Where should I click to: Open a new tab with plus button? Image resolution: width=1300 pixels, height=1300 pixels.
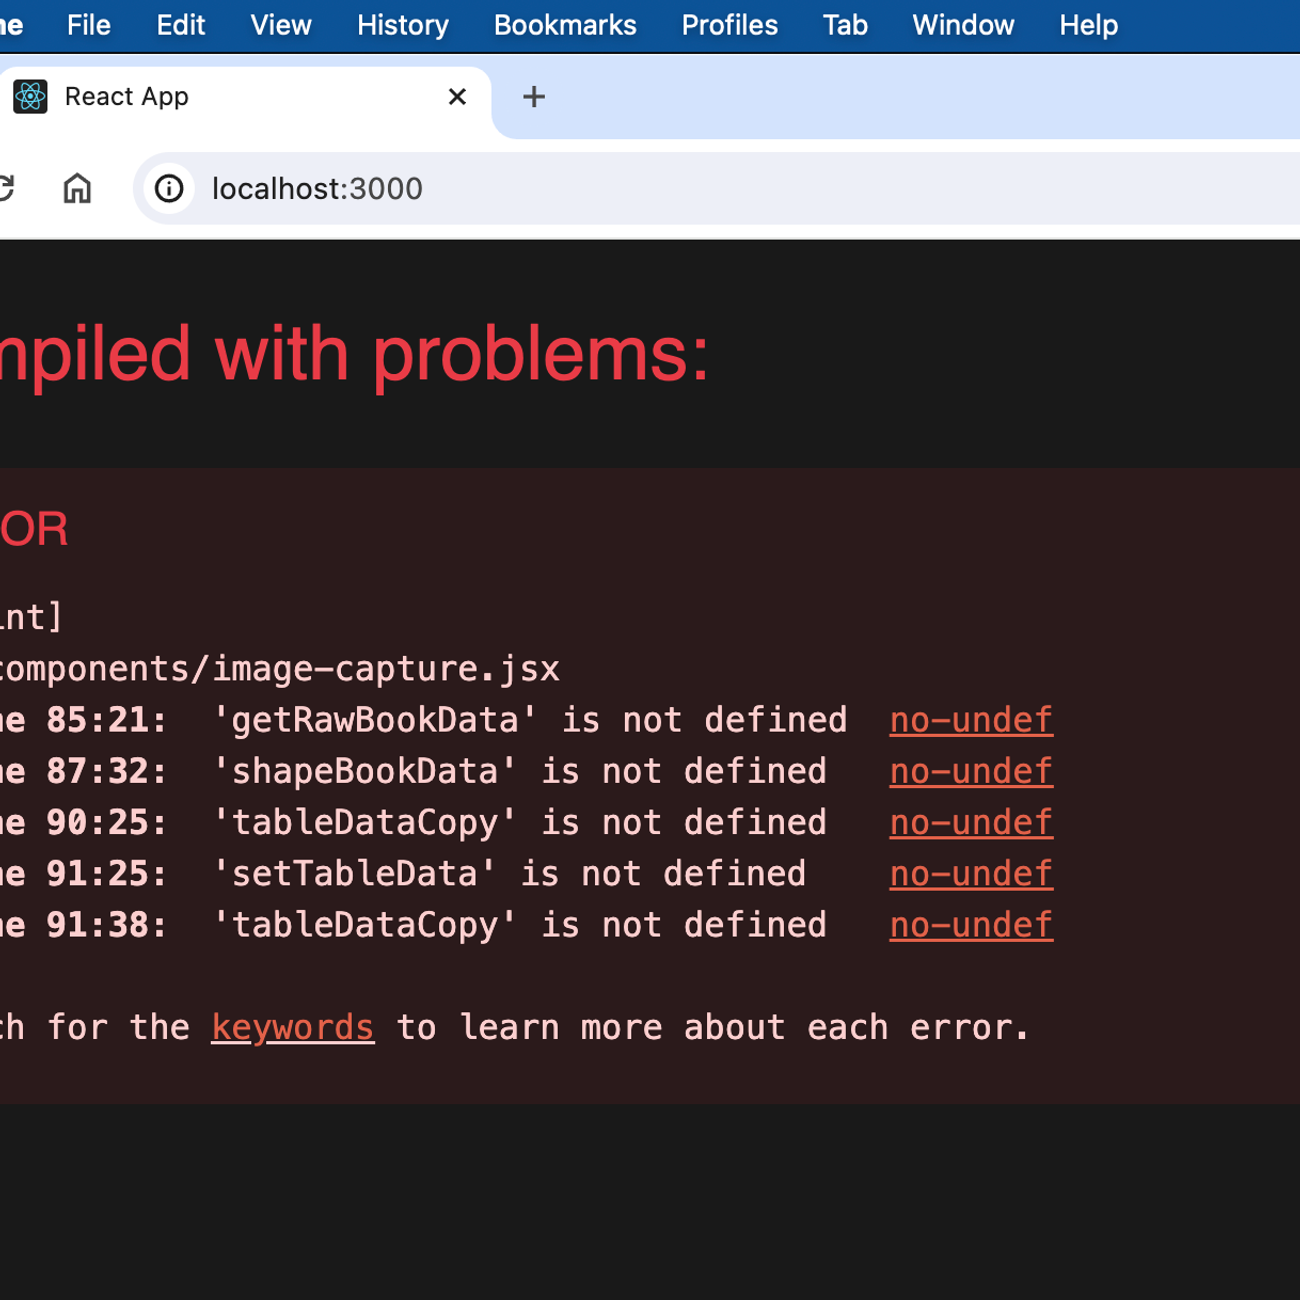tap(534, 97)
